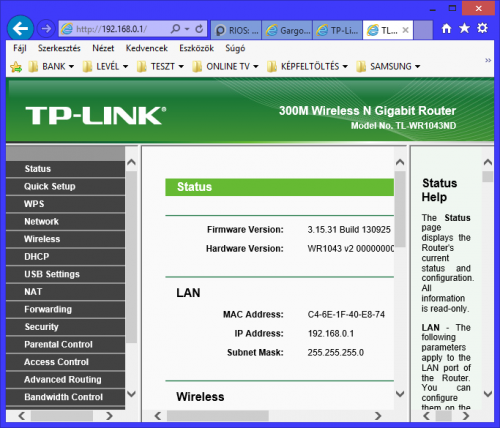The image size is (500, 428).
Task: Open Forwarding in router sidebar
Action: (x=65, y=309)
